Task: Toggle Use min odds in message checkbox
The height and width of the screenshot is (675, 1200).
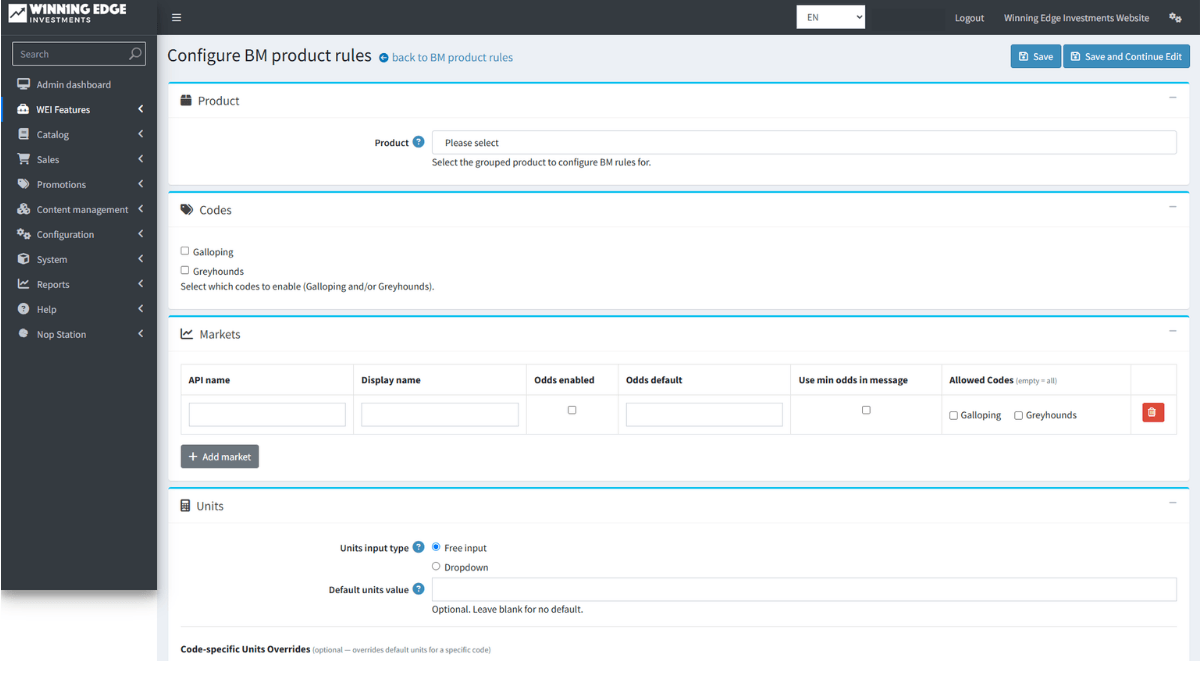Action: (x=866, y=410)
